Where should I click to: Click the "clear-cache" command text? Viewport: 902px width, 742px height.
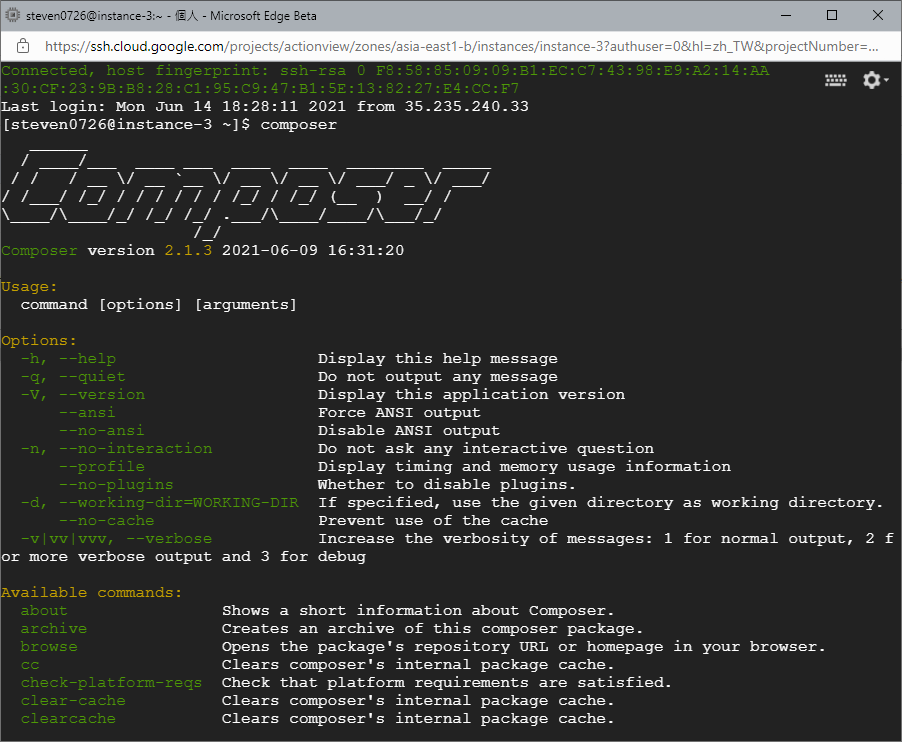tap(73, 700)
